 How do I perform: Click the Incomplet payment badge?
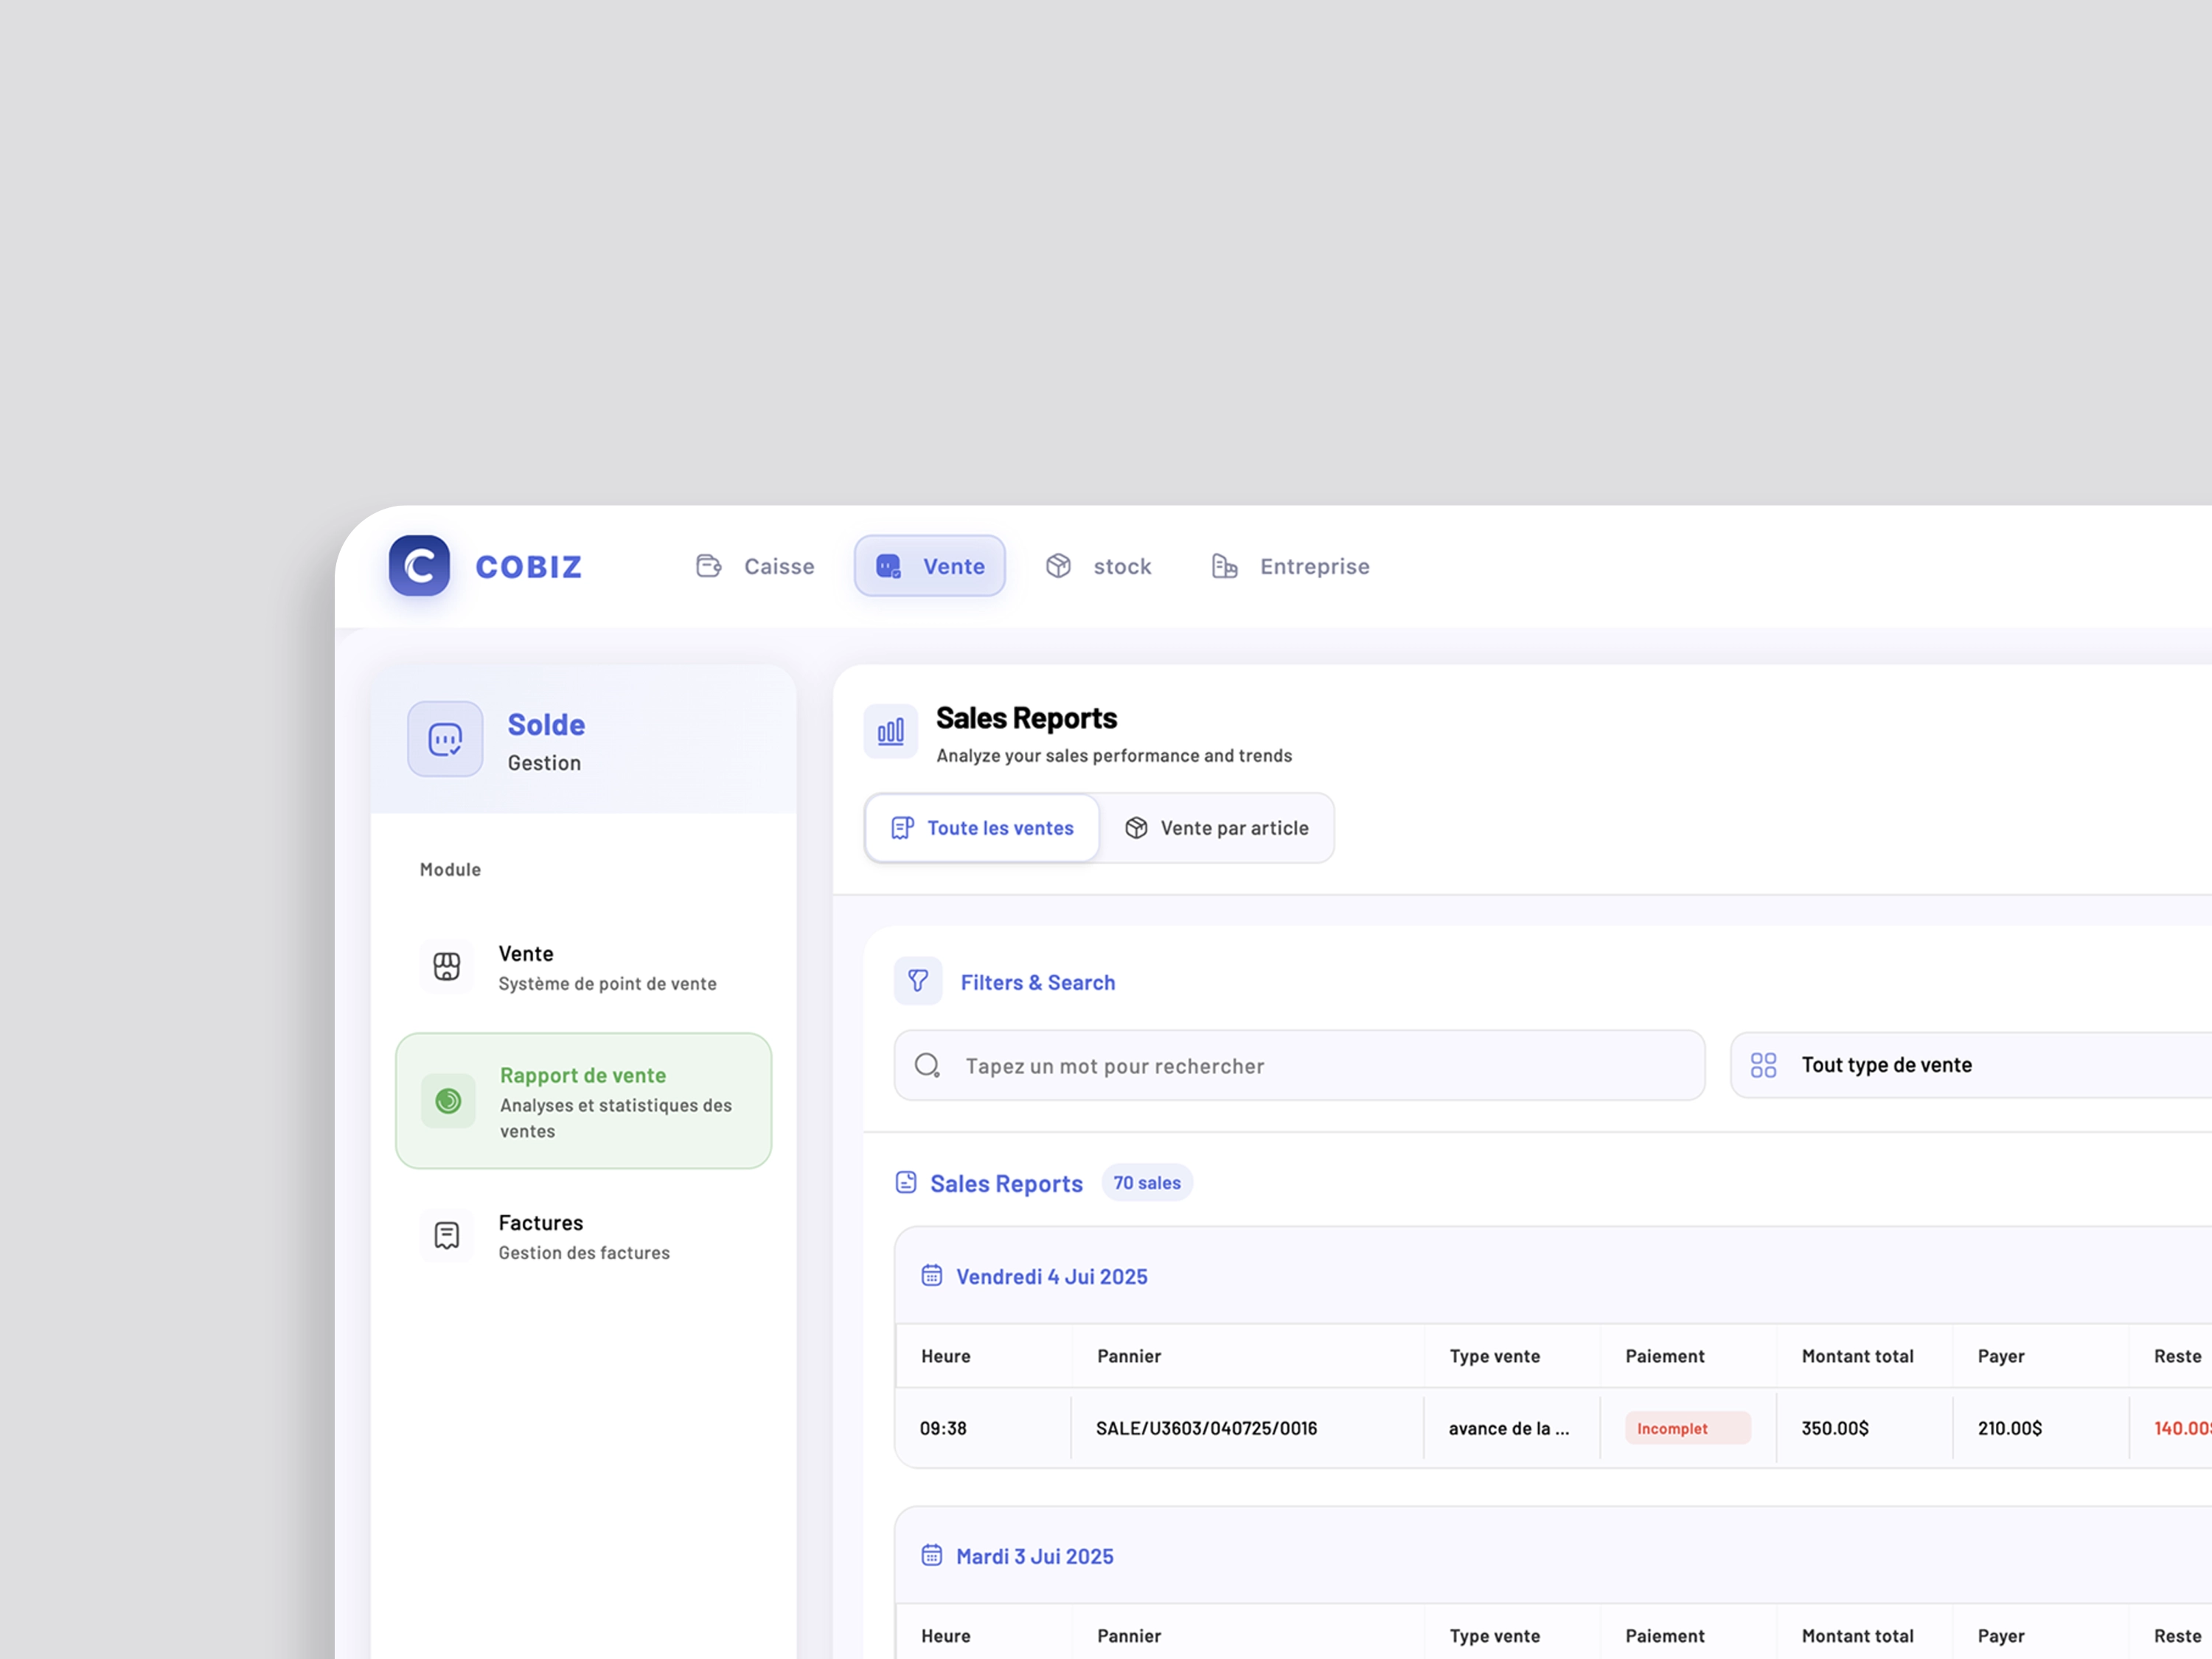[1687, 1428]
